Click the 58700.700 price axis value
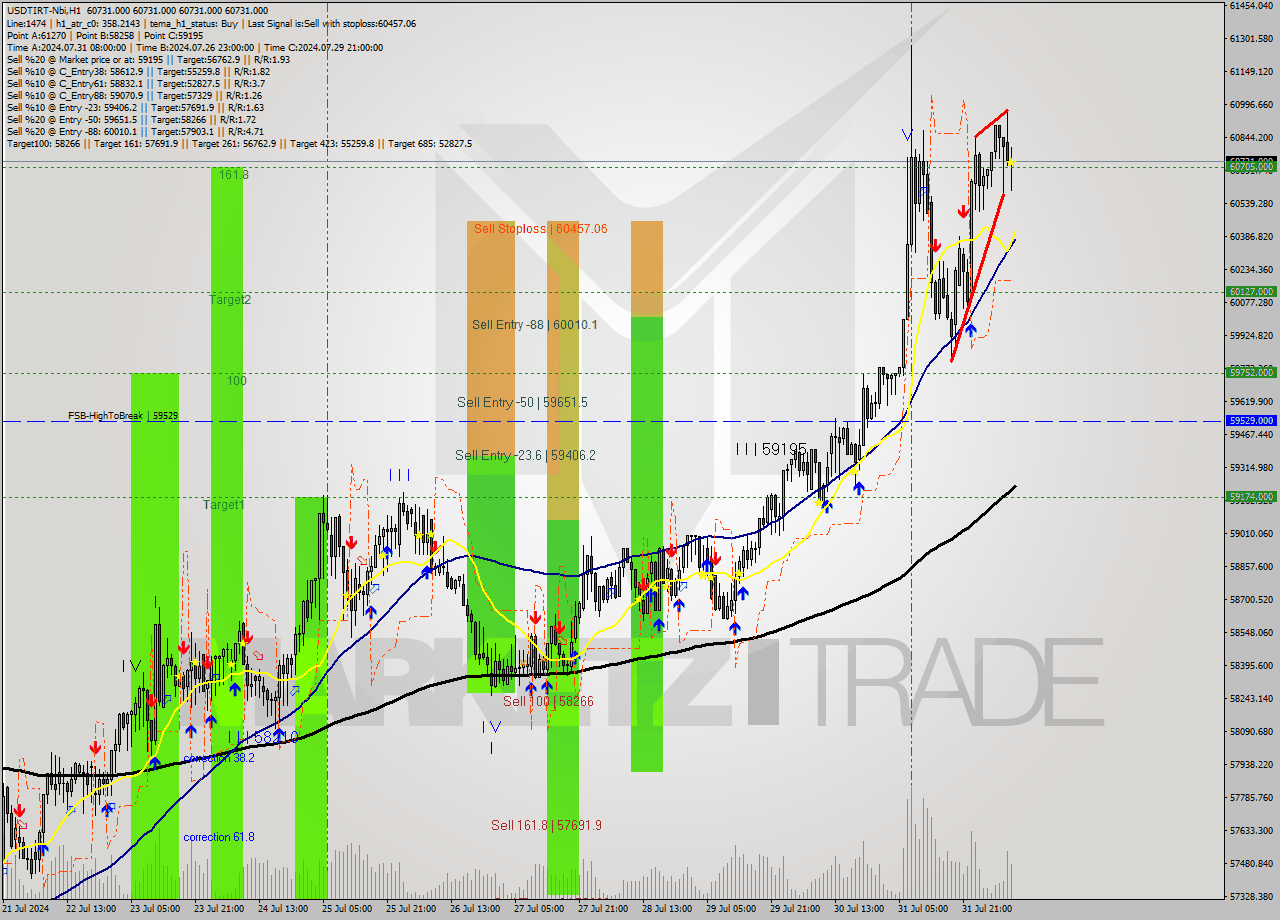1280x920 pixels. click(x=1251, y=600)
